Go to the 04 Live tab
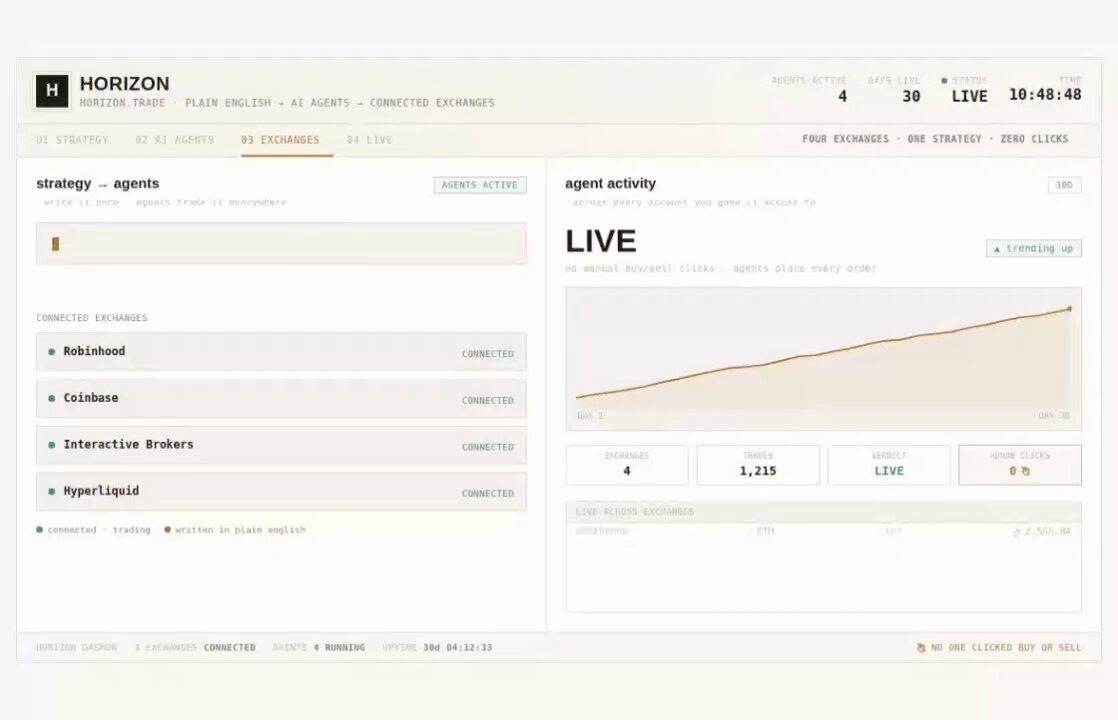1118x720 pixels. tap(369, 140)
